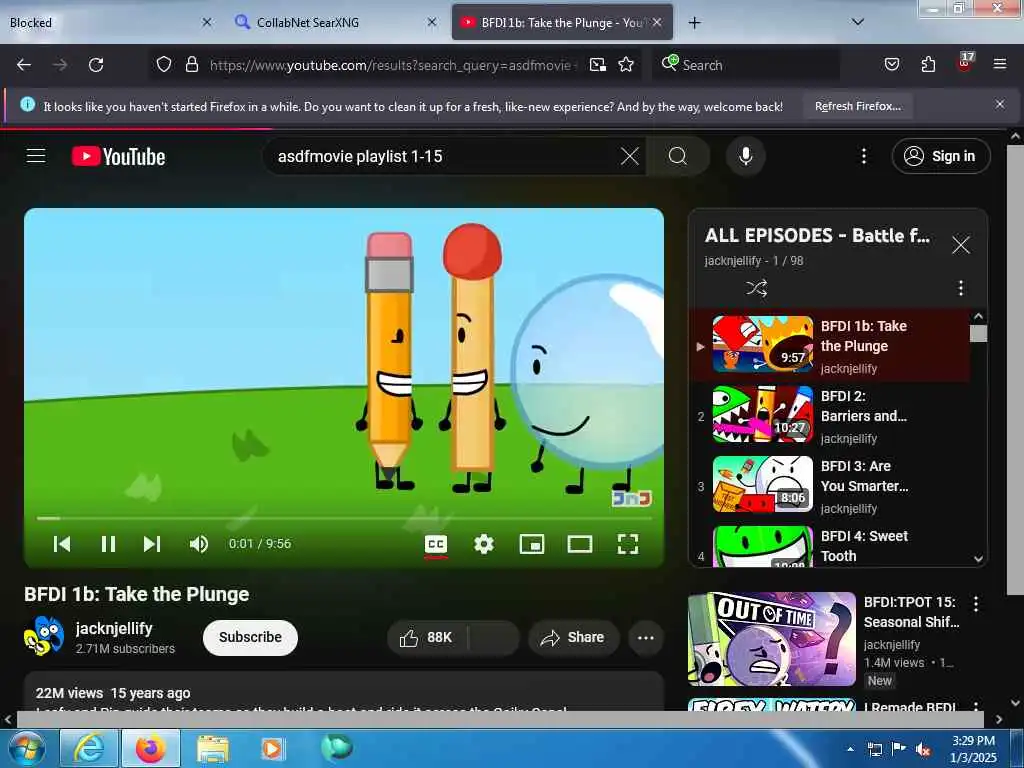1024x768 pixels.
Task: Launch Internet Explorer from the taskbar
Action: click(x=89, y=748)
